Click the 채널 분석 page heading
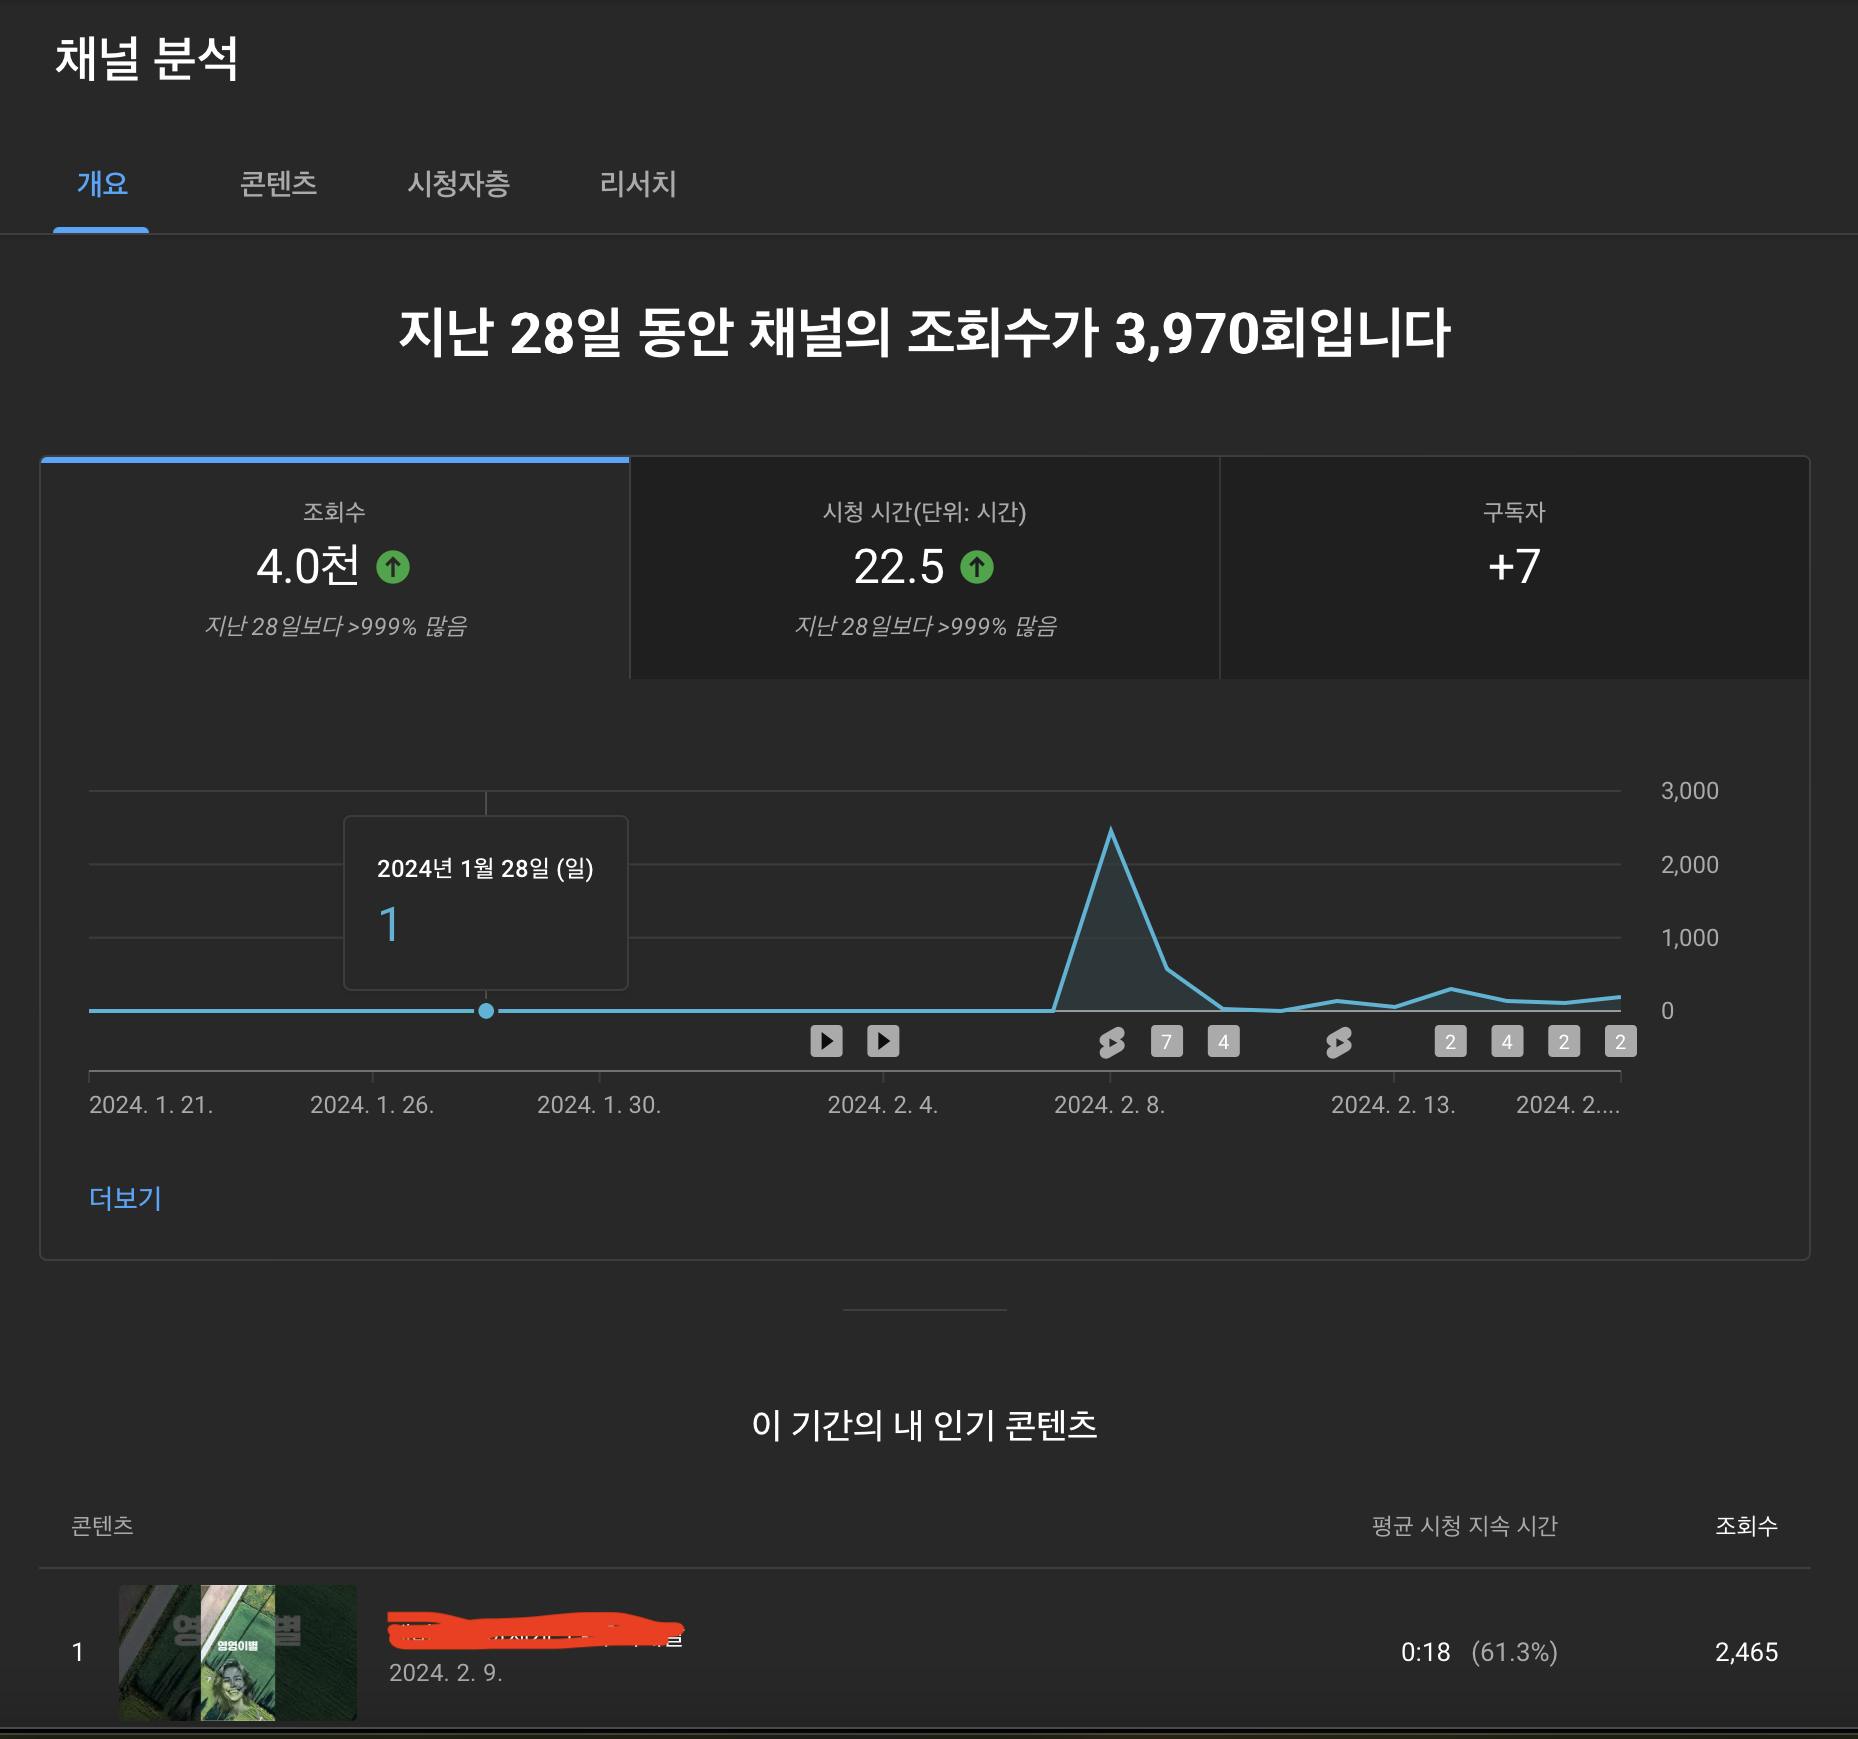This screenshot has width=1858, height=1739. [147, 58]
